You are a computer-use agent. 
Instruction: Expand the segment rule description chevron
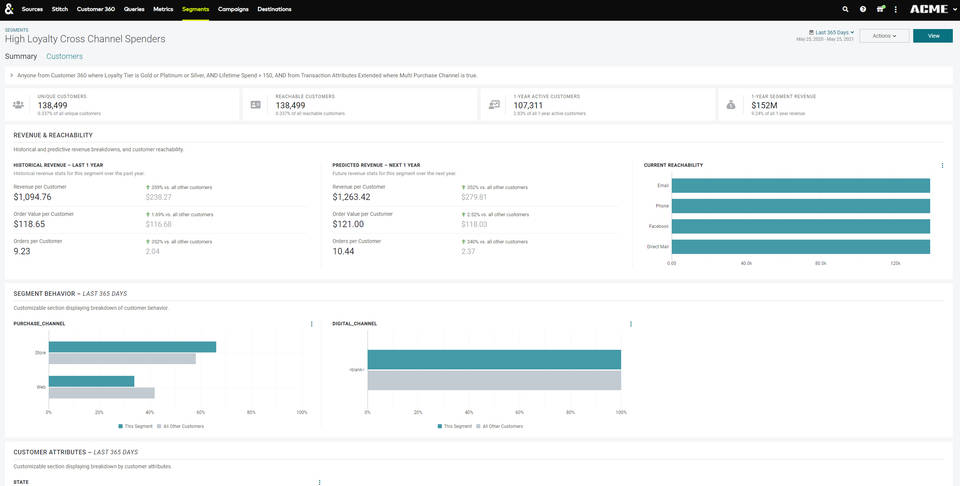coord(11,75)
